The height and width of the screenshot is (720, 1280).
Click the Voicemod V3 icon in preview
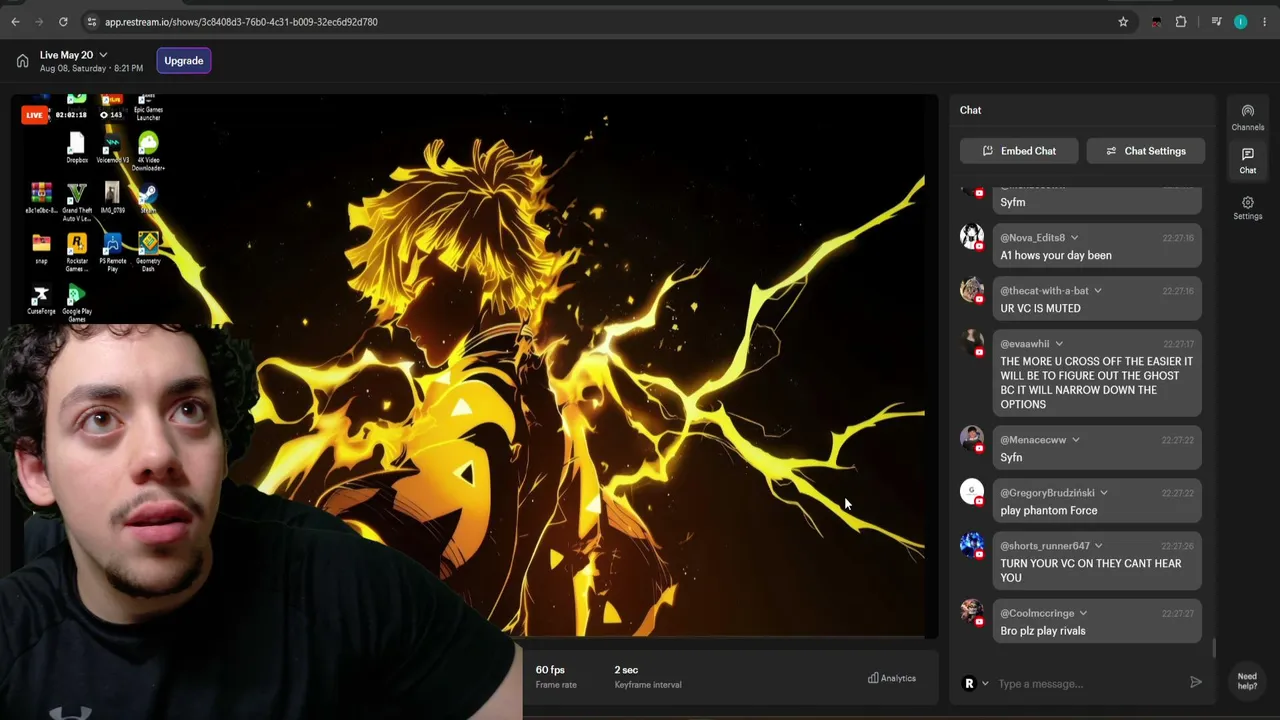pyautogui.click(x=112, y=148)
